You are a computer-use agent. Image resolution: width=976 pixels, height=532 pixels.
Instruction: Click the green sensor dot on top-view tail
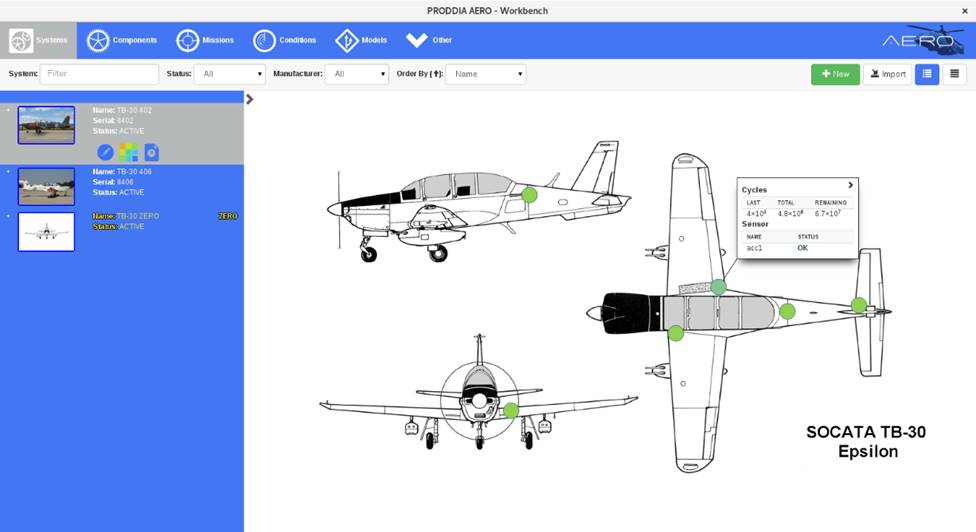click(x=859, y=305)
